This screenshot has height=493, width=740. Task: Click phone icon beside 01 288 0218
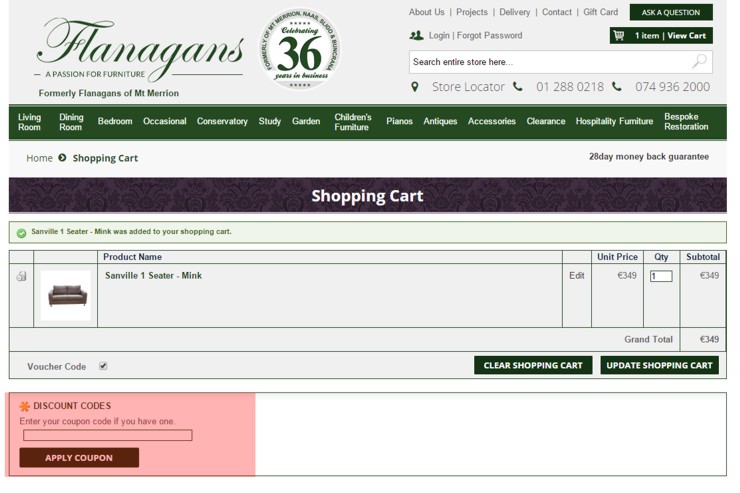point(518,86)
